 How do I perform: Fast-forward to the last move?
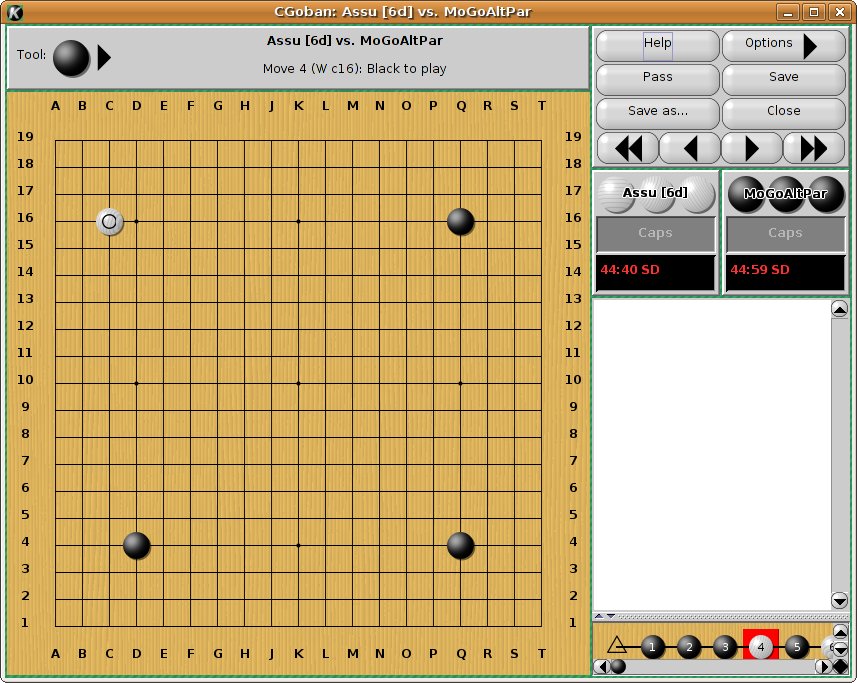pos(814,148)
